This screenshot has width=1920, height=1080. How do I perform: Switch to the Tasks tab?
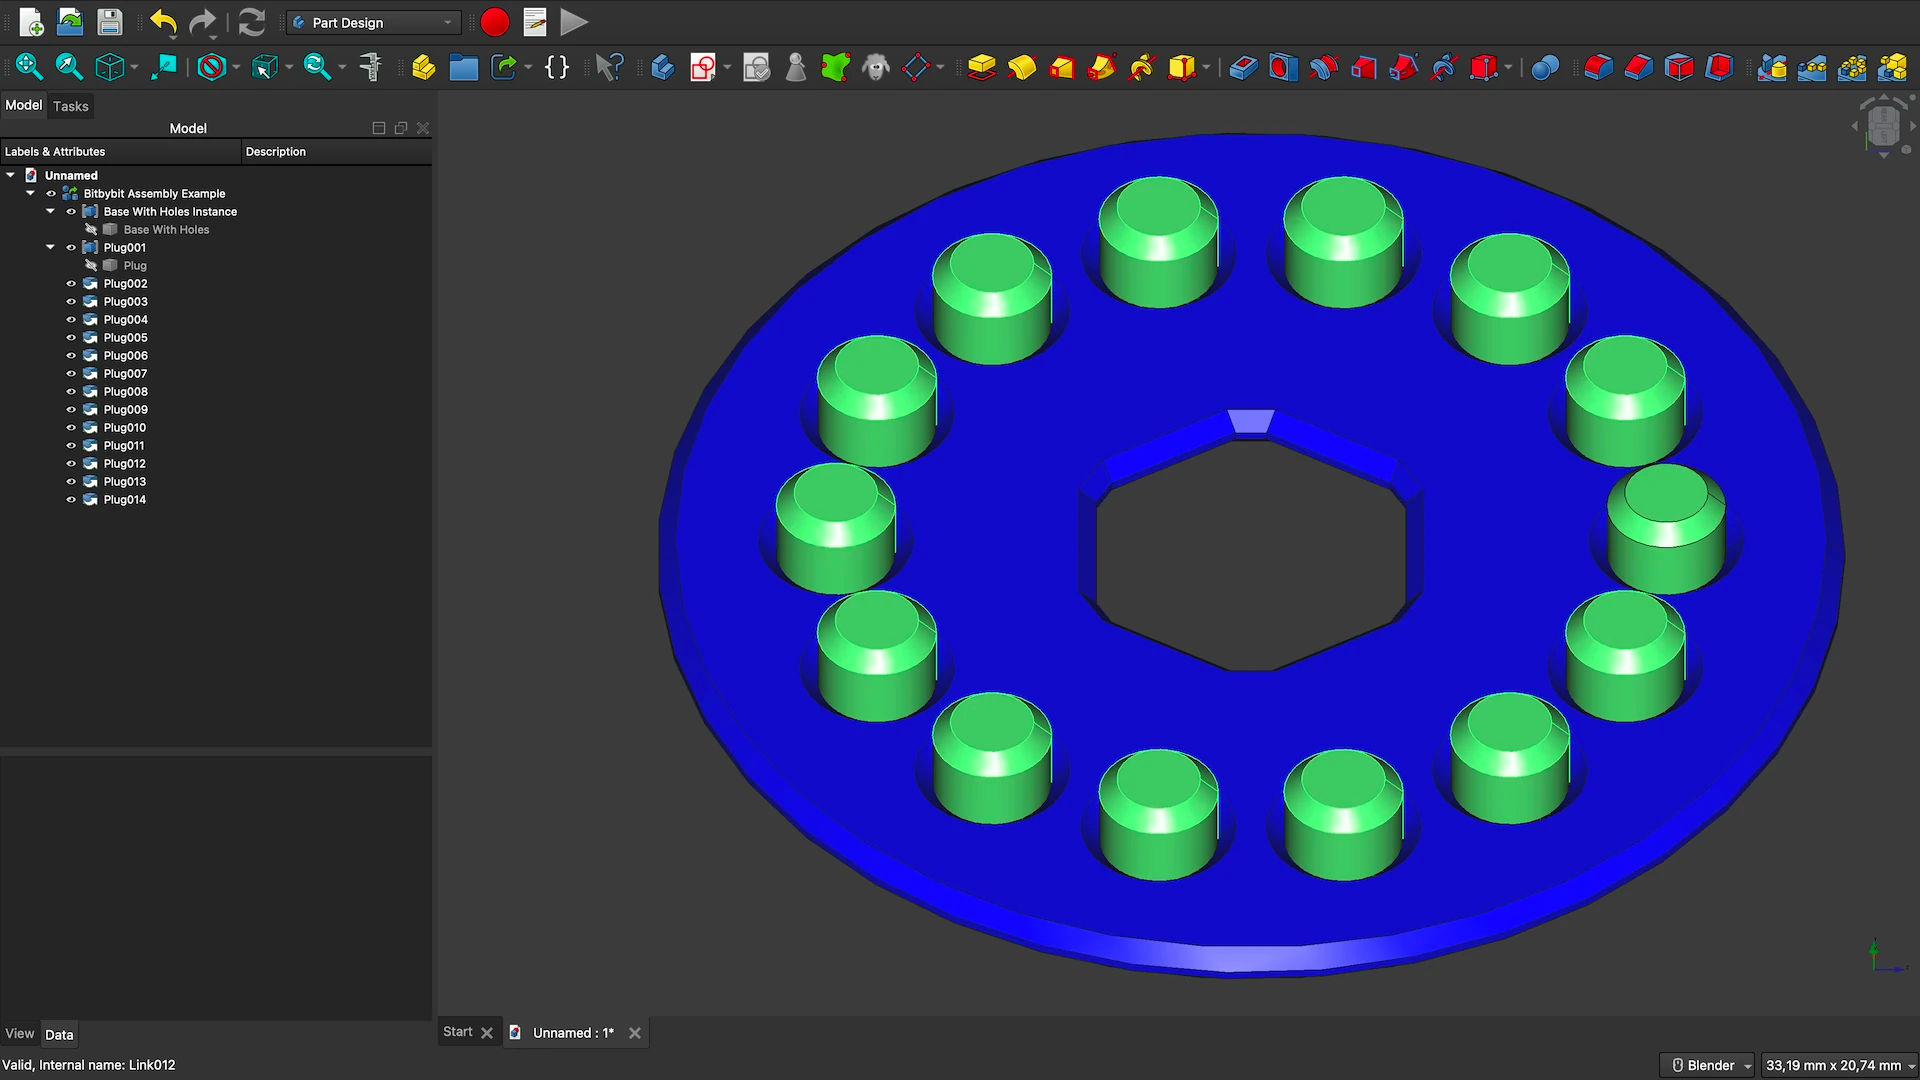pos(70,106)
